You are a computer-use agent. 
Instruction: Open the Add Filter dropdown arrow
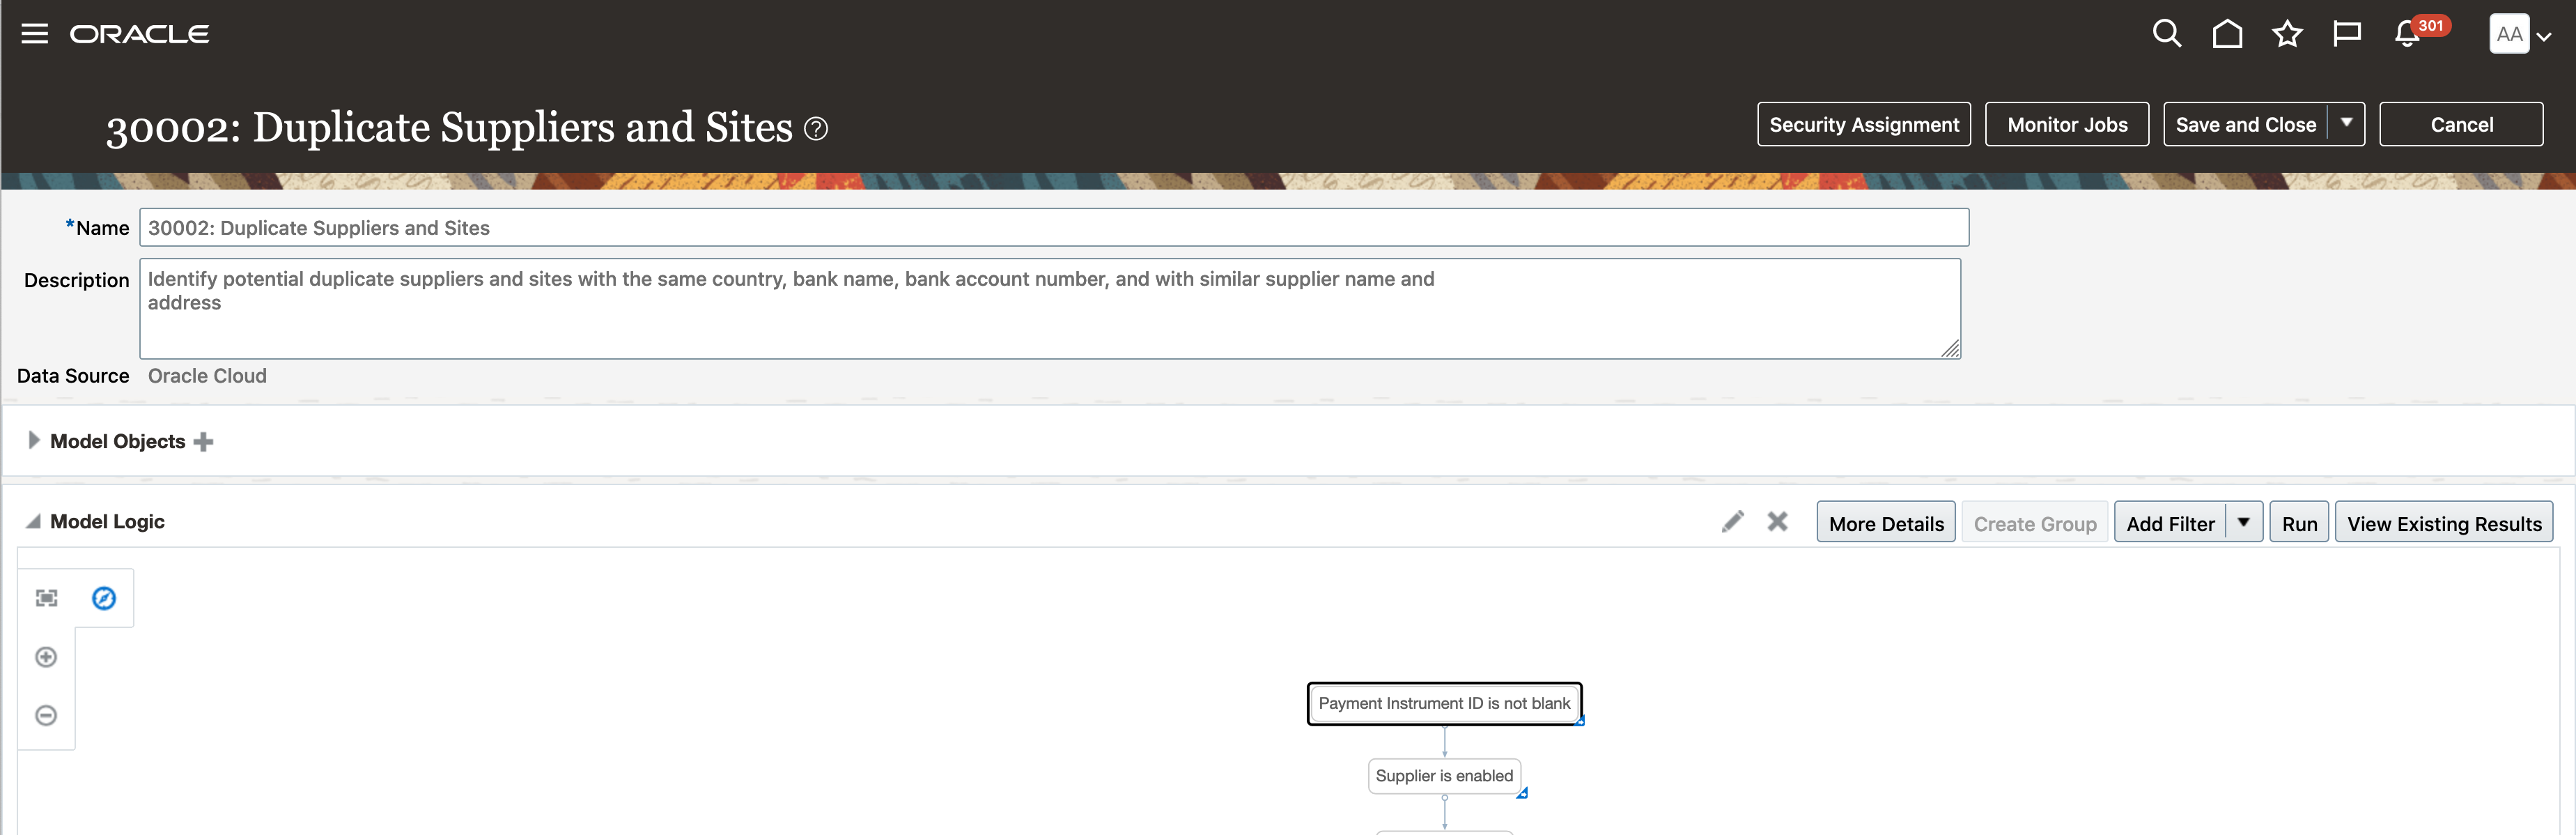(2244, 523)
